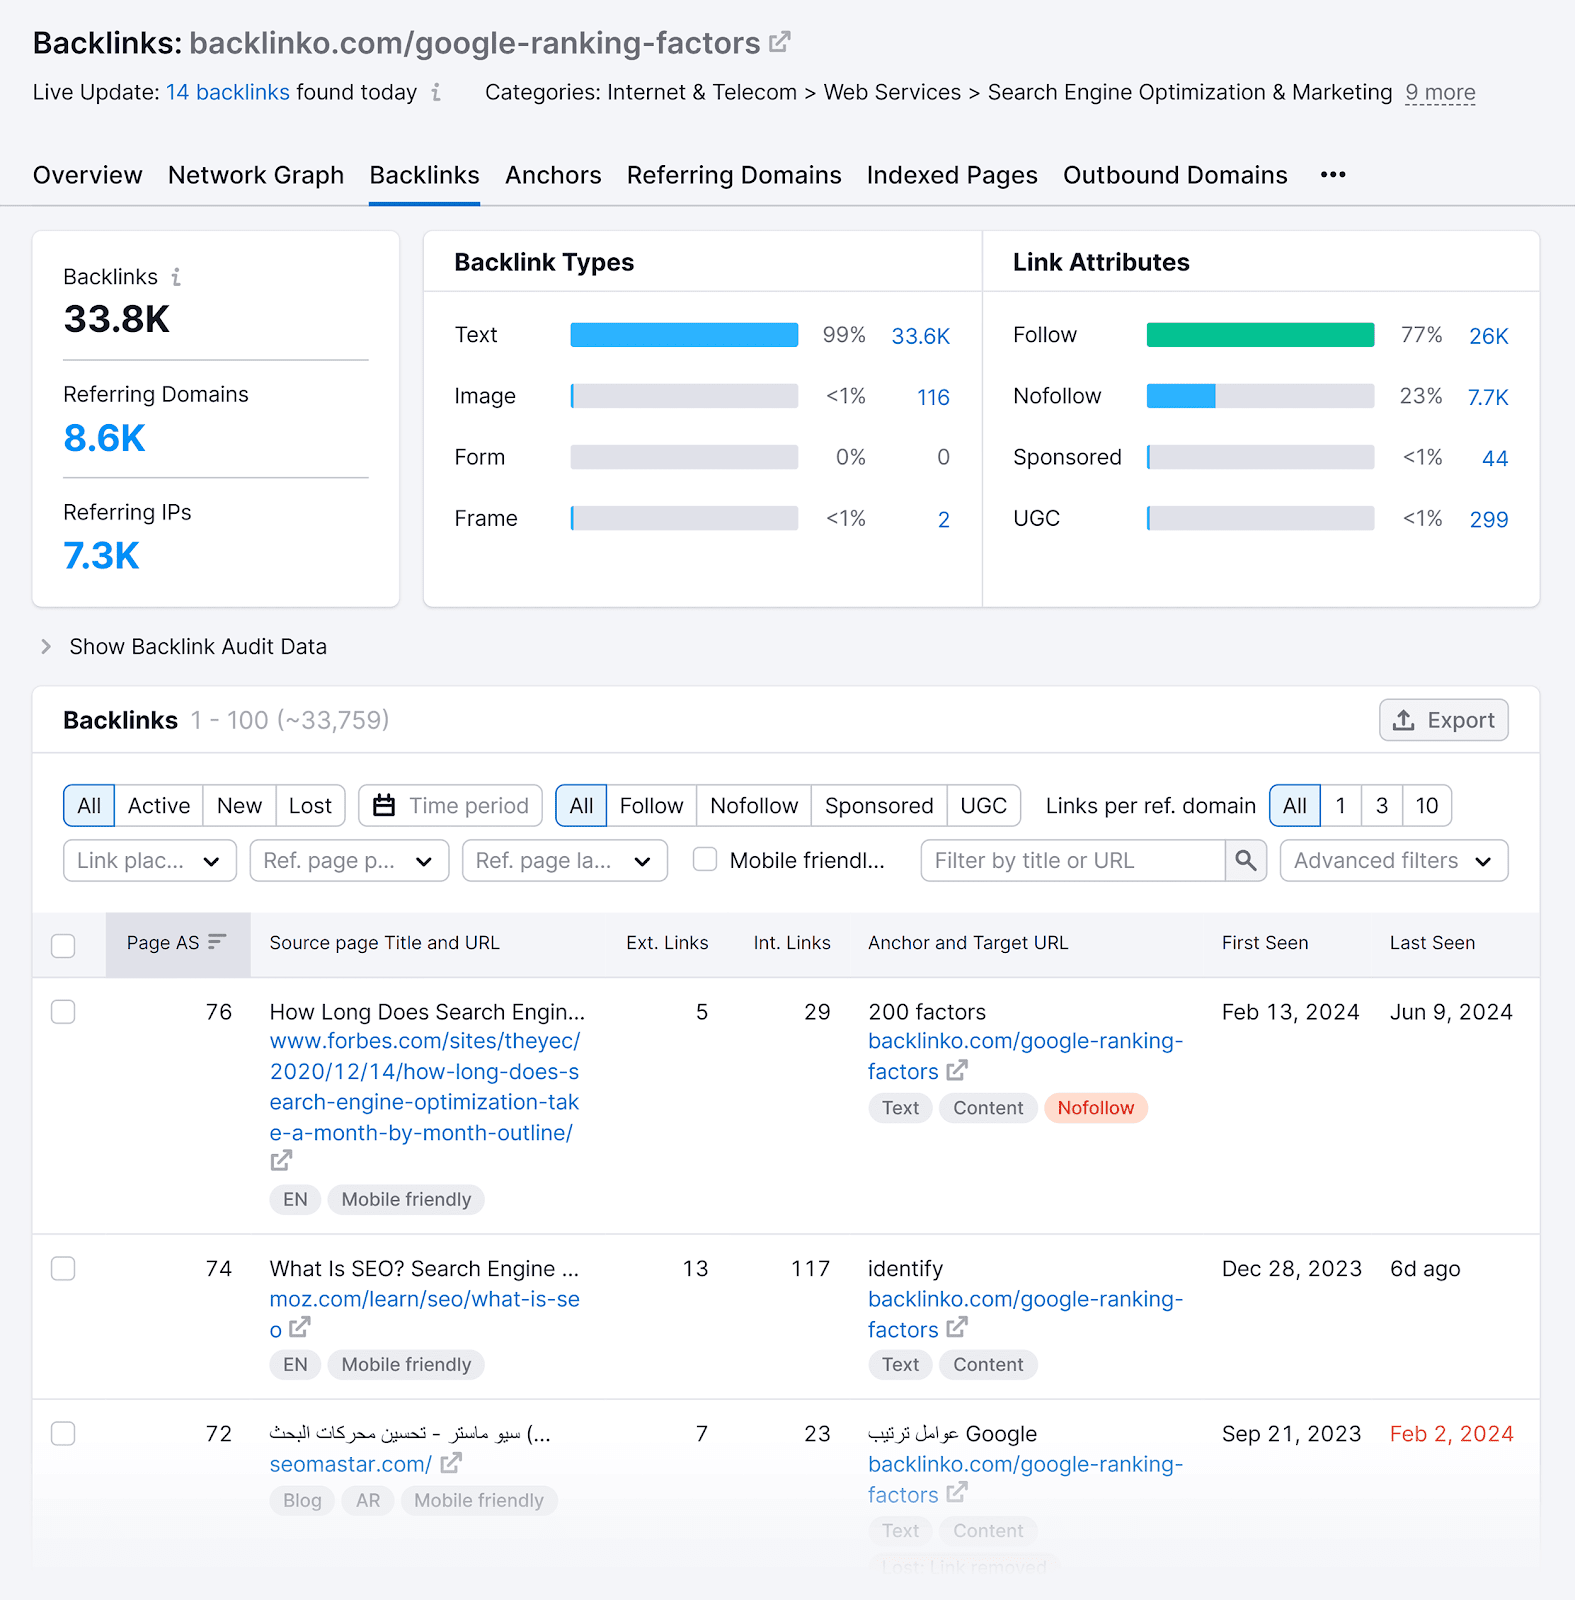This screenshot has height=1600, width=1575.
Task: Open target link icon in 200 factors row
Action: pyautogui.click(x=957, y=1070)
